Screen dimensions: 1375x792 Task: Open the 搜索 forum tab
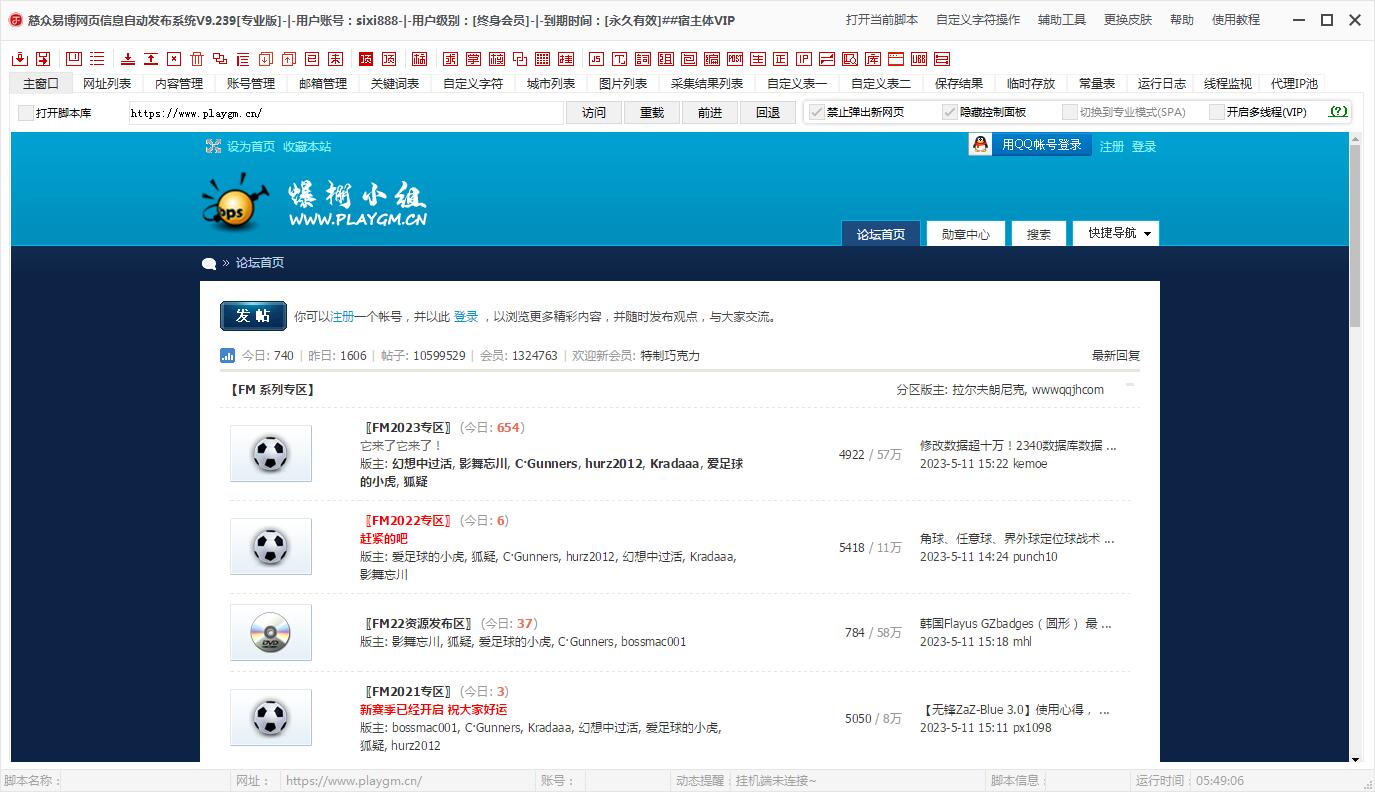1038,234
